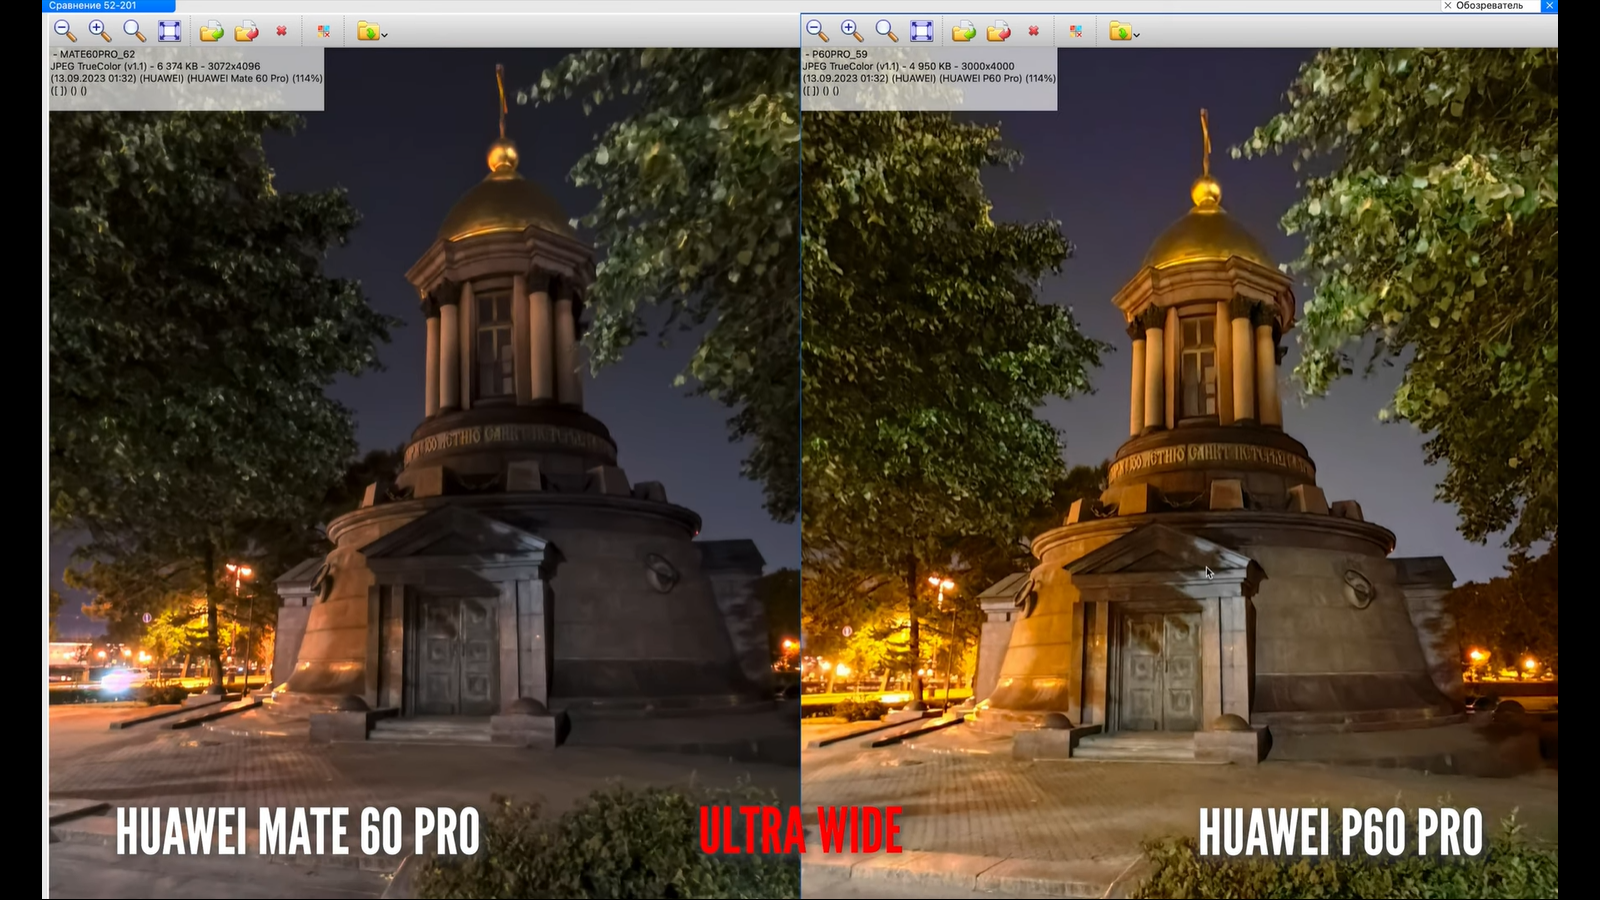The image size is (1600, 900).
Task: Click green-arrow folder icon in left toolbar
Action: click(211, 32)
